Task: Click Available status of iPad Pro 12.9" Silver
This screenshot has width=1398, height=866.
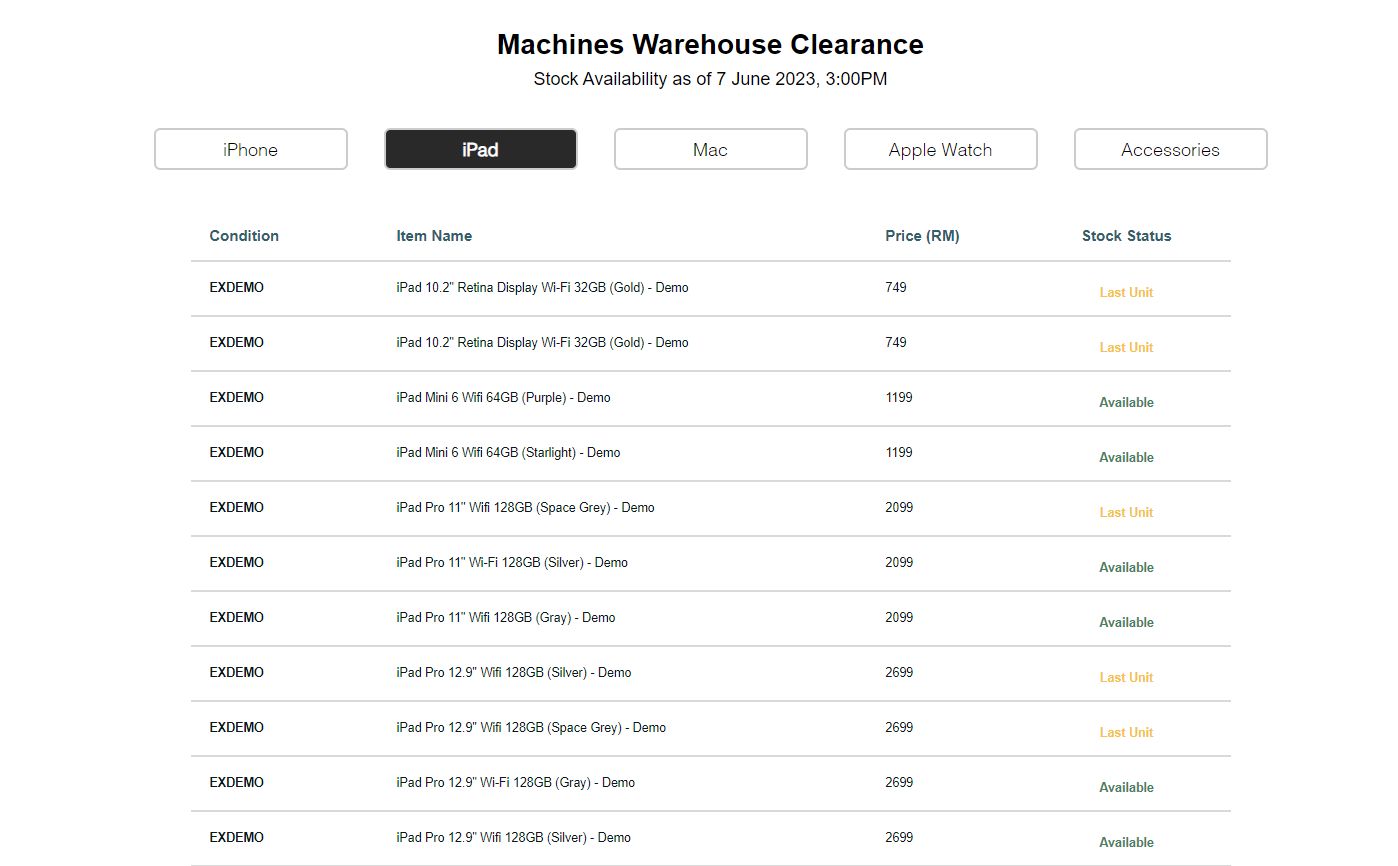Action: pyautogui.click(x=1126, y=842)
